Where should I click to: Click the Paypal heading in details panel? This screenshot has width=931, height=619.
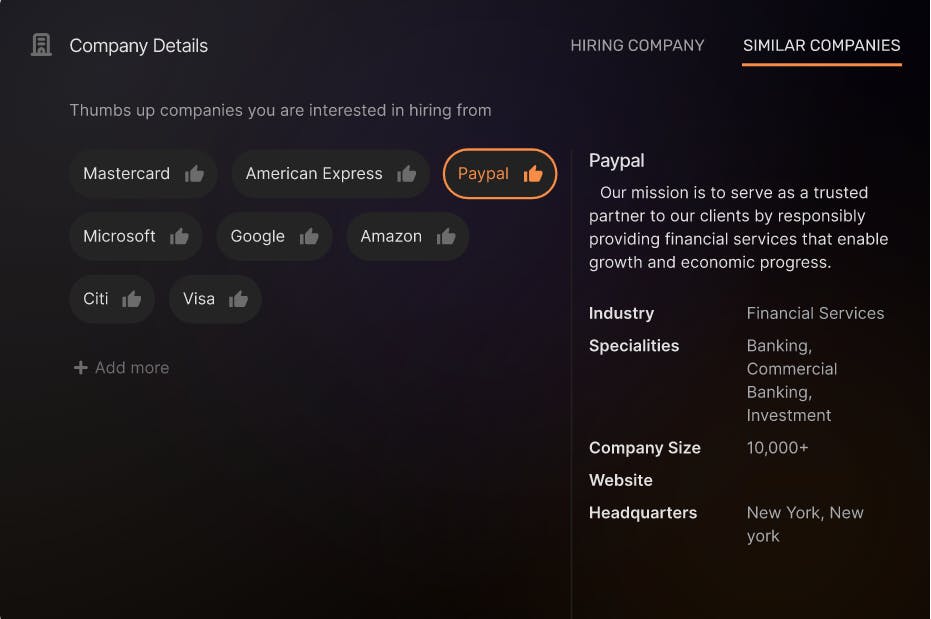616,160
